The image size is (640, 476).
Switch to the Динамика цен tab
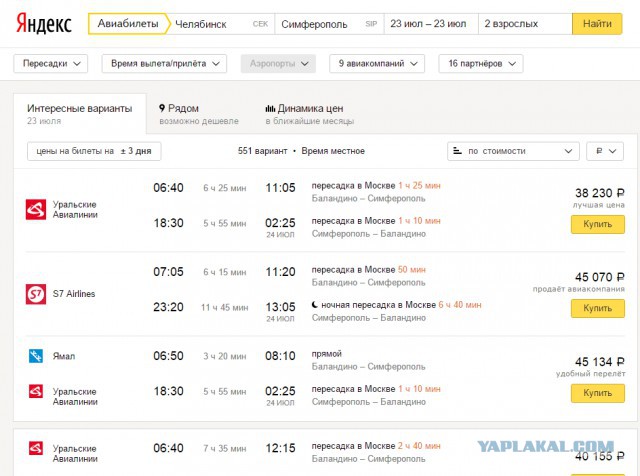click(x=309, y=114)
